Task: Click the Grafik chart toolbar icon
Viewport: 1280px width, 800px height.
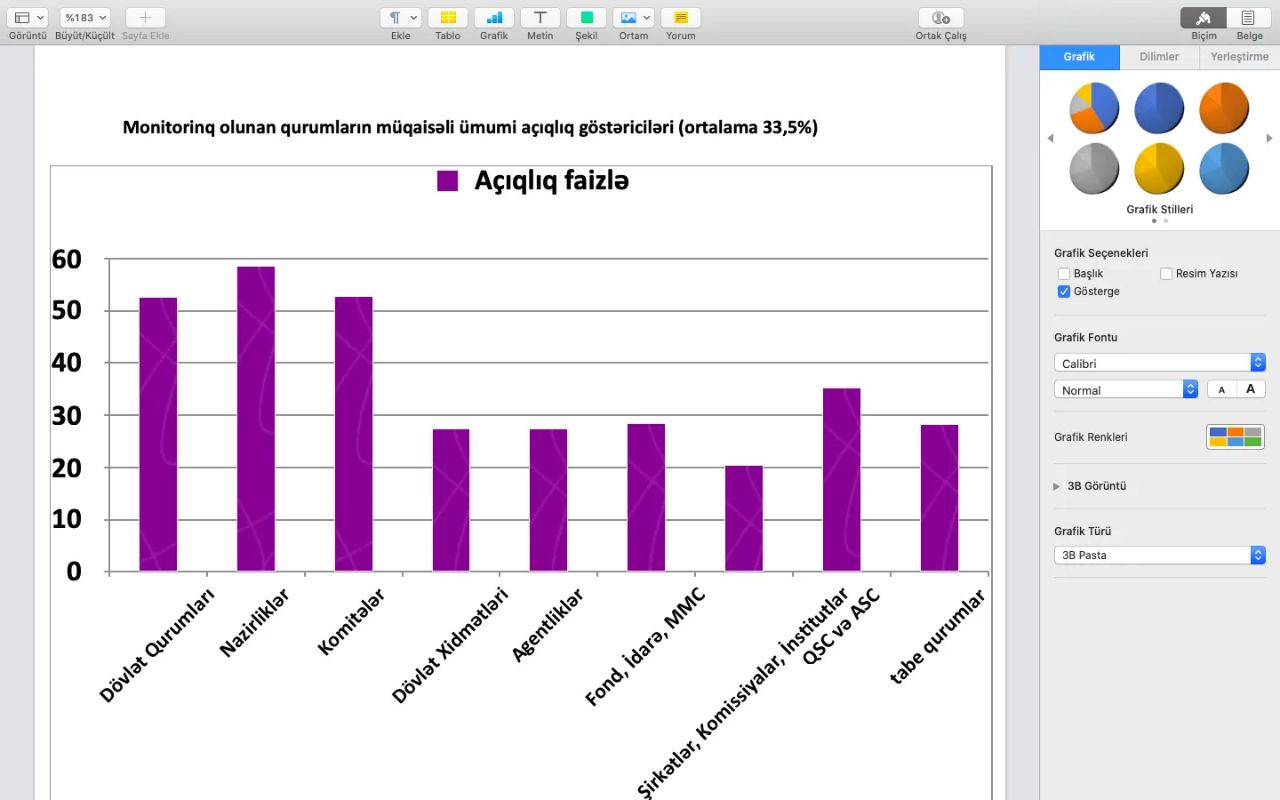Action: 494,18
